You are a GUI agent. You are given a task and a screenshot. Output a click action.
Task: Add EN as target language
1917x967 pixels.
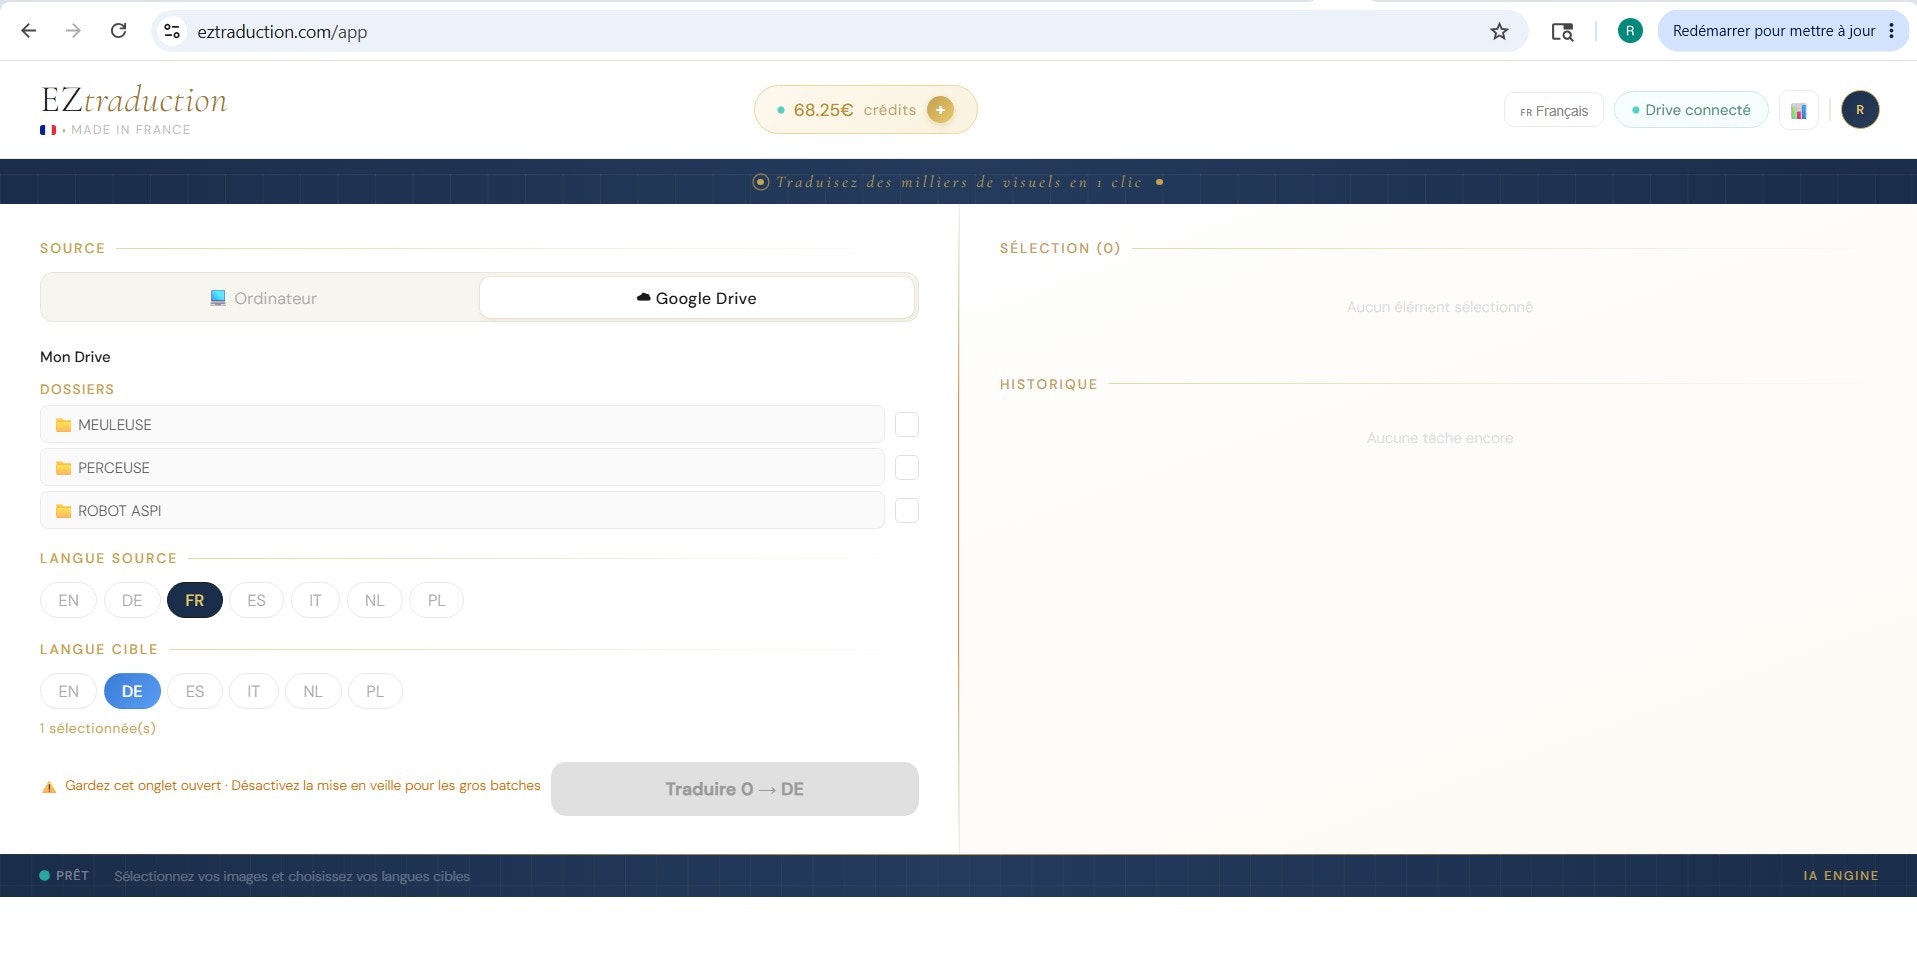[x=68, y=691]
